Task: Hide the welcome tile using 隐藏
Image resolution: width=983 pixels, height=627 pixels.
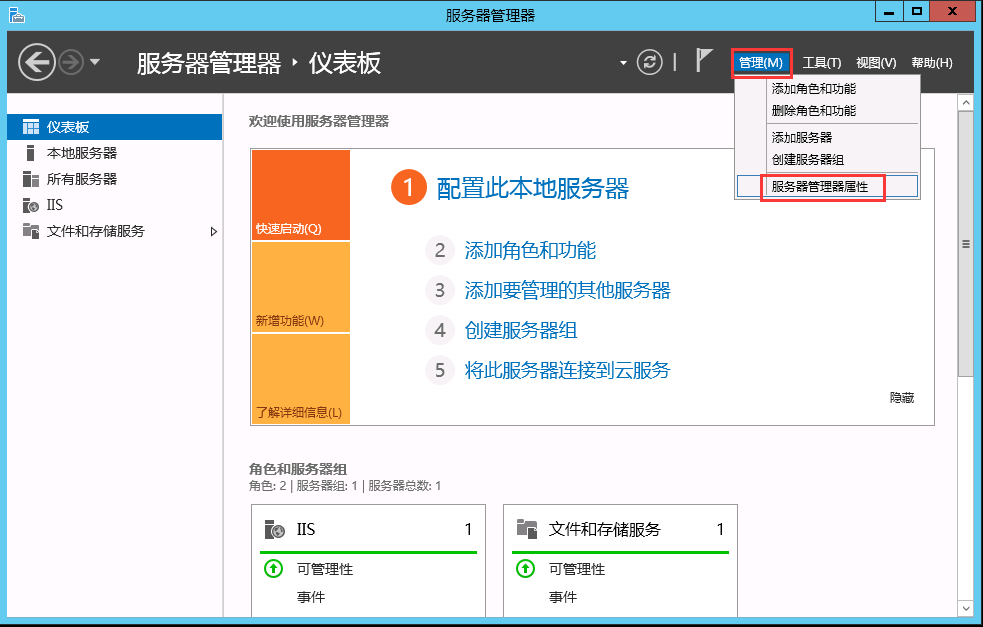Action: coord(901,397)
